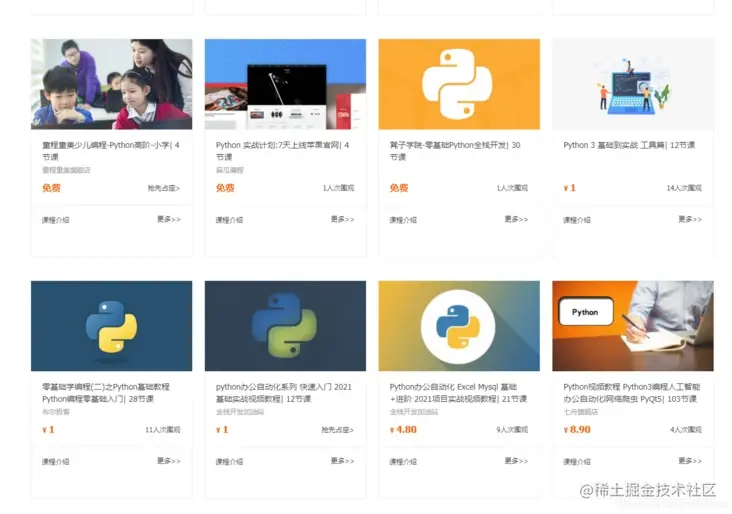Click the '14人次围观' view count
Image resolution: width=732 pixels, height=514 pixels.
coord(684,188)
